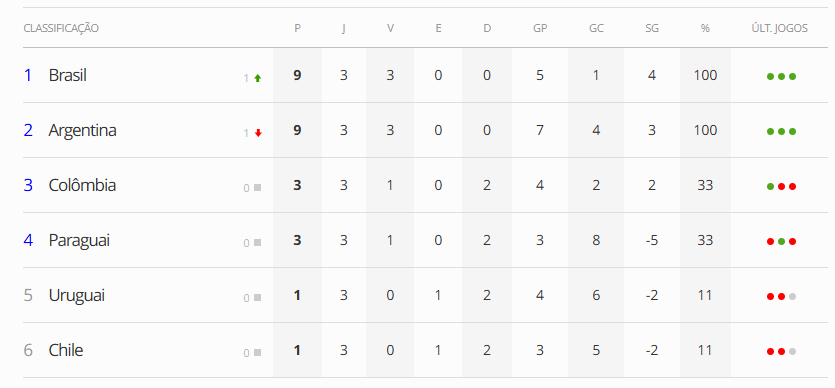Click the gray square indicator beside Chile
This screenshot has height=388, width=835.
tap(258, 353)
